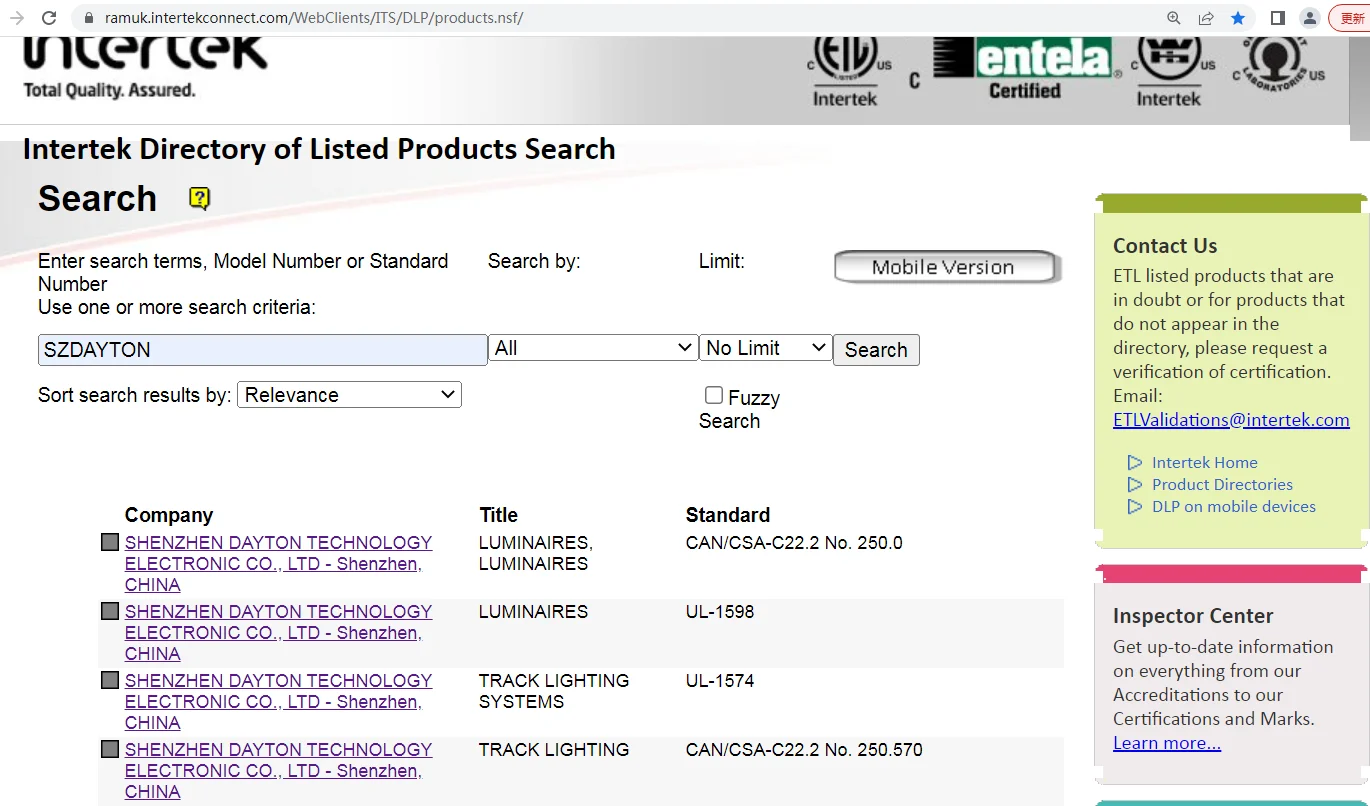Toggle the bookmark star in the address bar
1370x806 pixels.
point(1238,18)
